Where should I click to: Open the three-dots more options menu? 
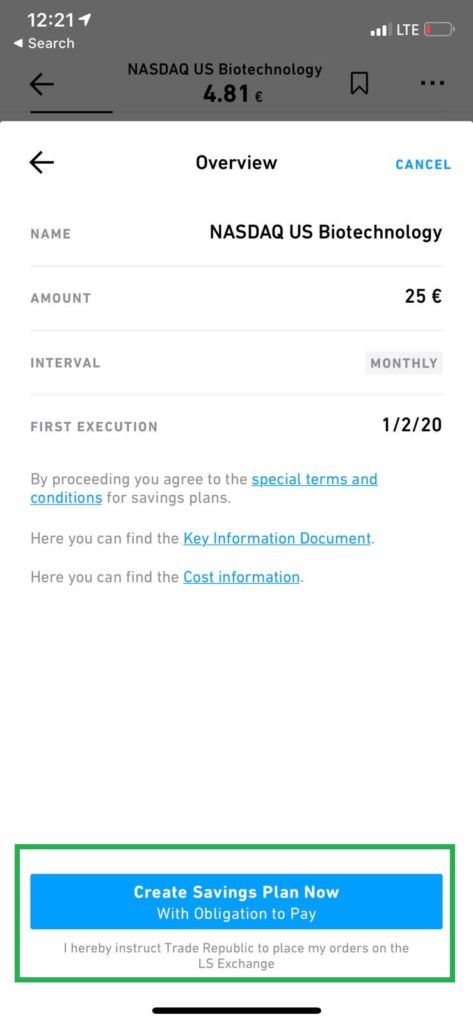pos(432,84)
